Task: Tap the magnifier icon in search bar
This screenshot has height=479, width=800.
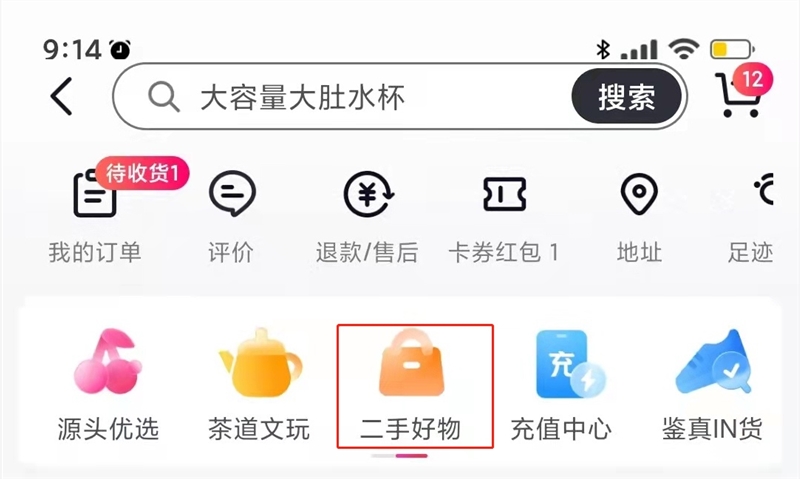Action: point(163,96)
